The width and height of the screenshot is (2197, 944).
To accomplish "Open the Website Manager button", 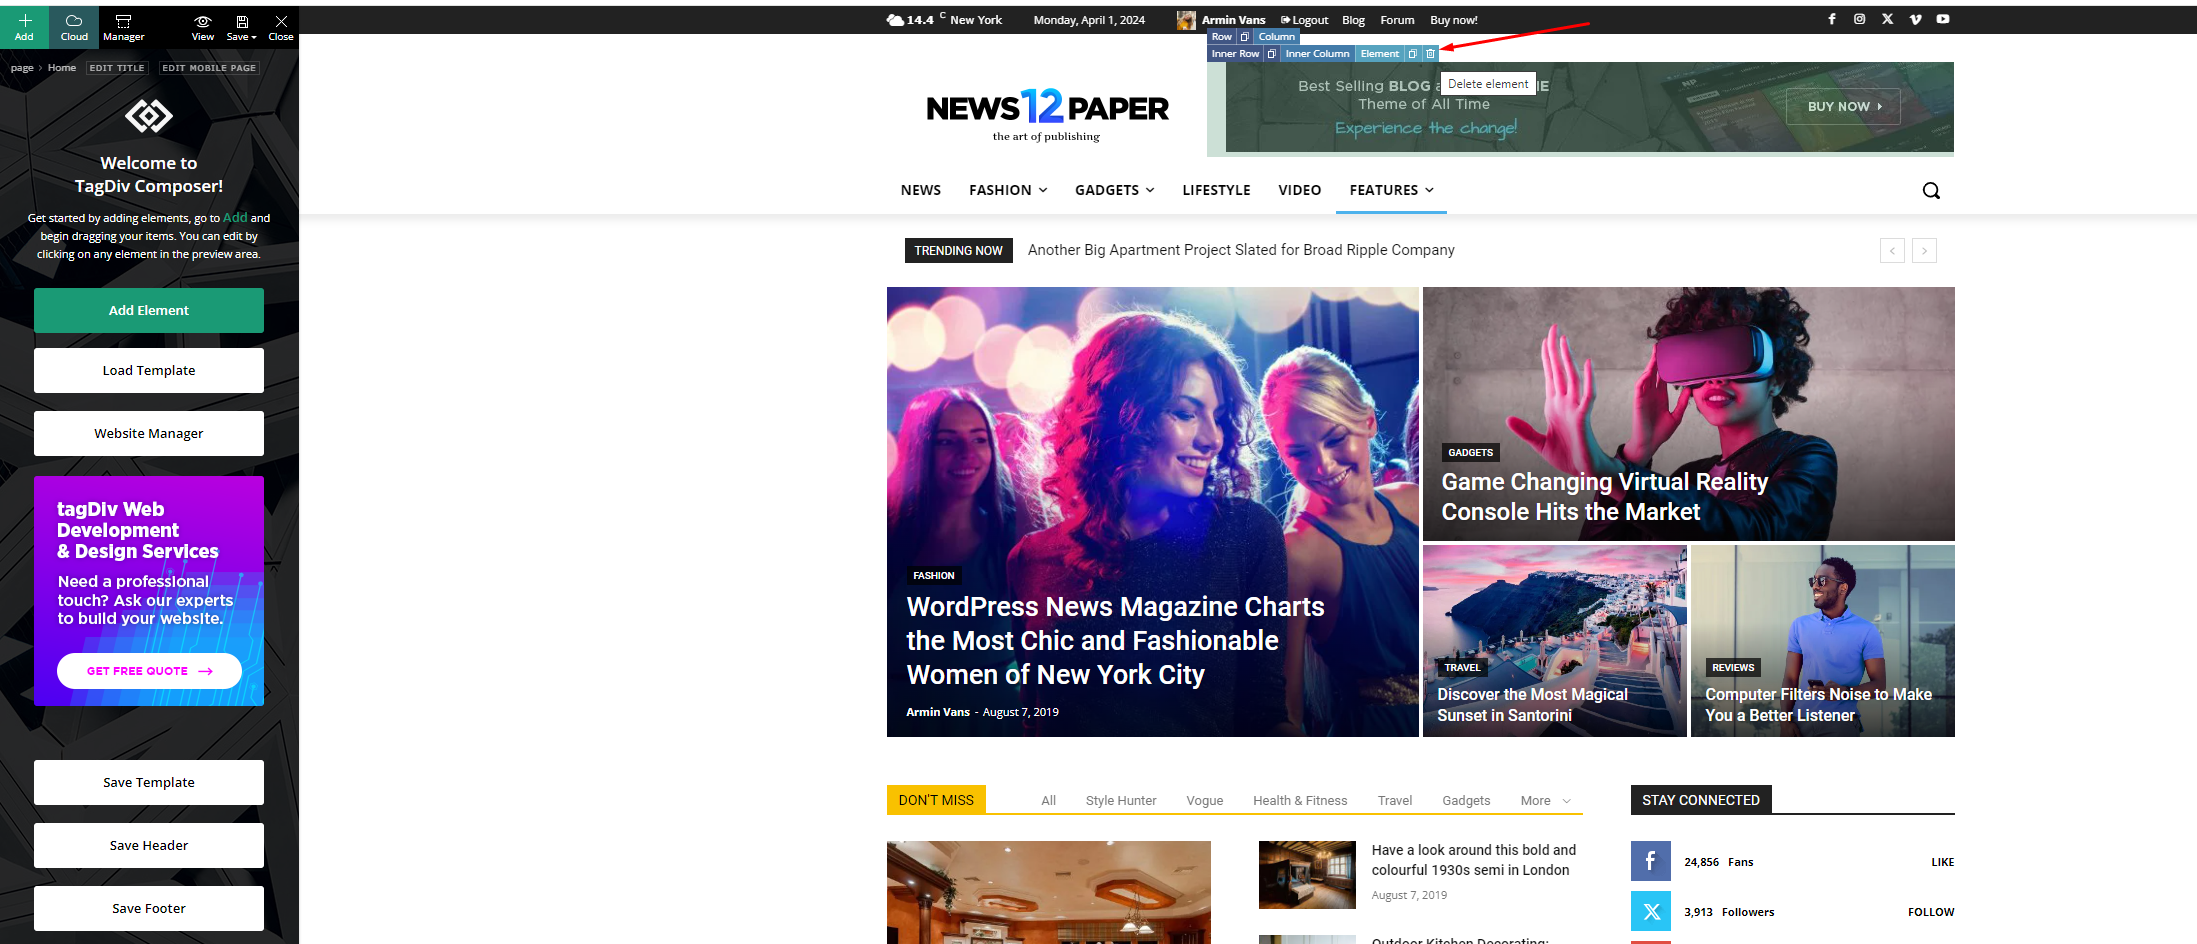I will (149, 433).
